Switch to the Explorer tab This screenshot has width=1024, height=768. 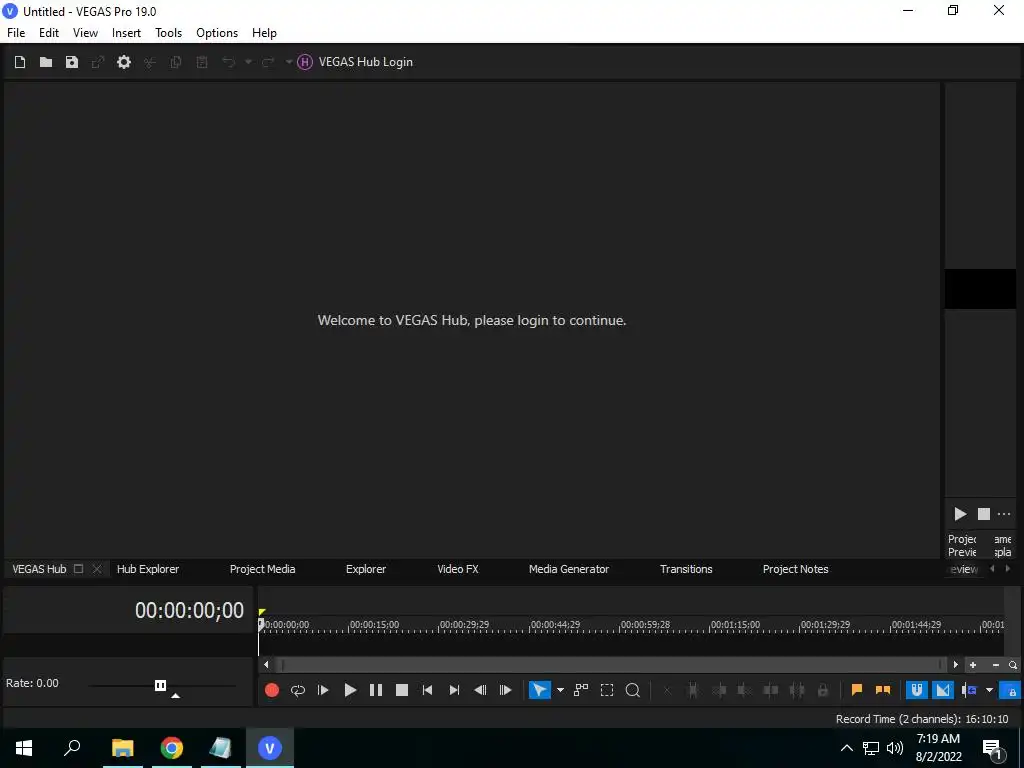pyautogui.click(x=366, y=569)
